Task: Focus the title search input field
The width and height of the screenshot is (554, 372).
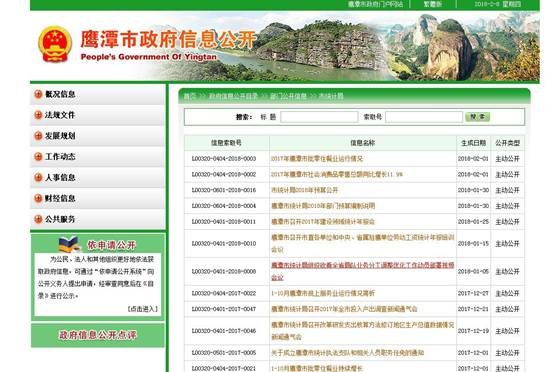Action: click(x=319, y=117)
